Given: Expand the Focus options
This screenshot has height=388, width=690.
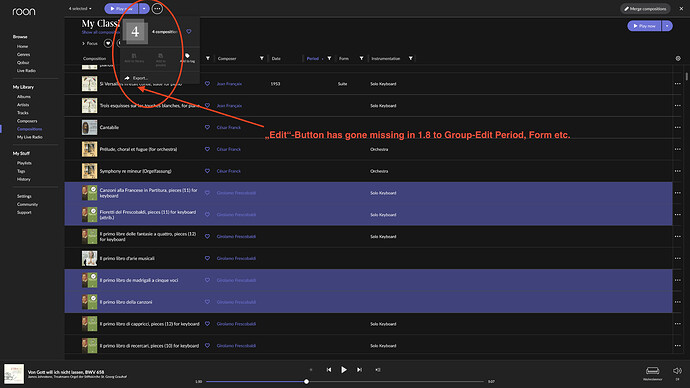Looking at the screenshot, I should [90, 43].
